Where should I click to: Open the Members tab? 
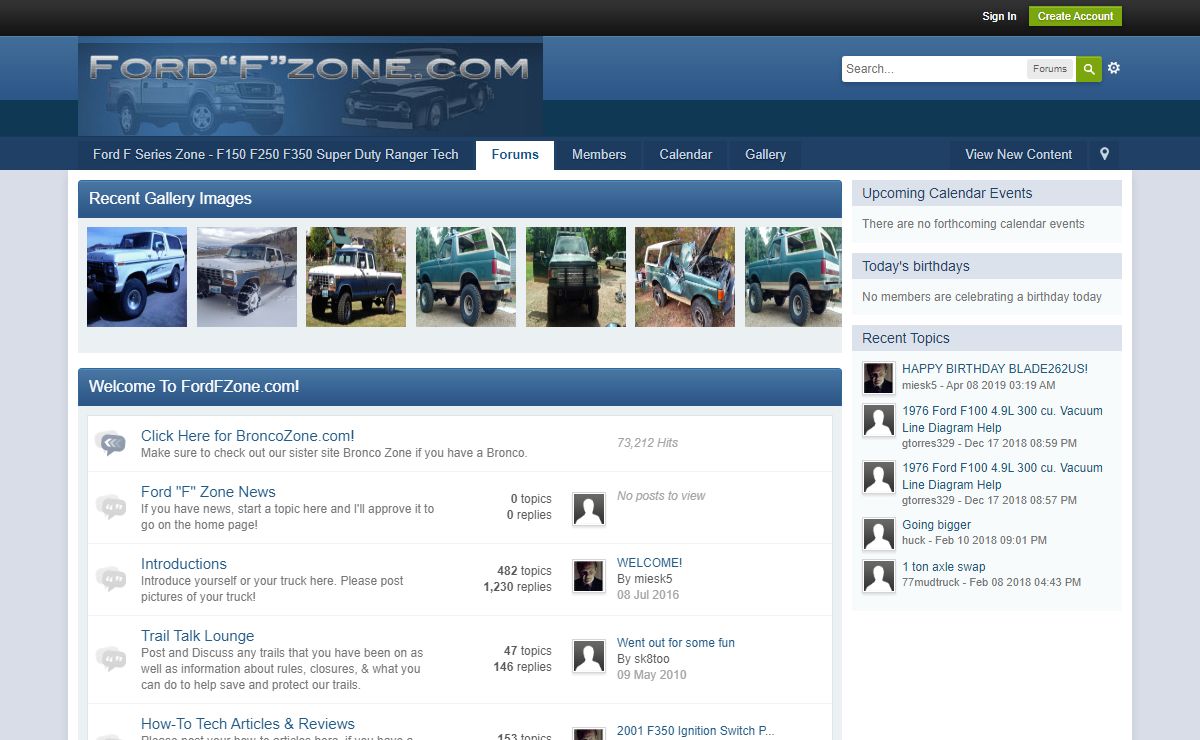click(599, 154)
